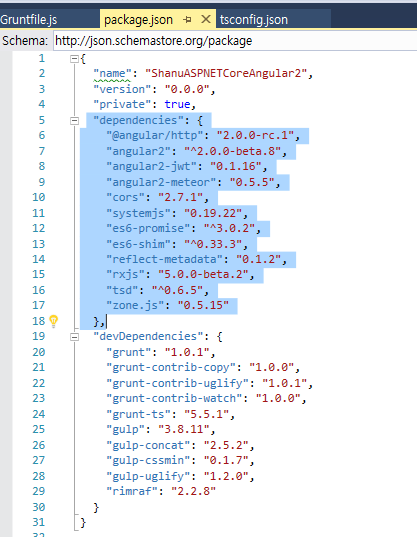Screen dimensions: 417x537
Task: Click the true value of private
Action: (x=177, y=104)
